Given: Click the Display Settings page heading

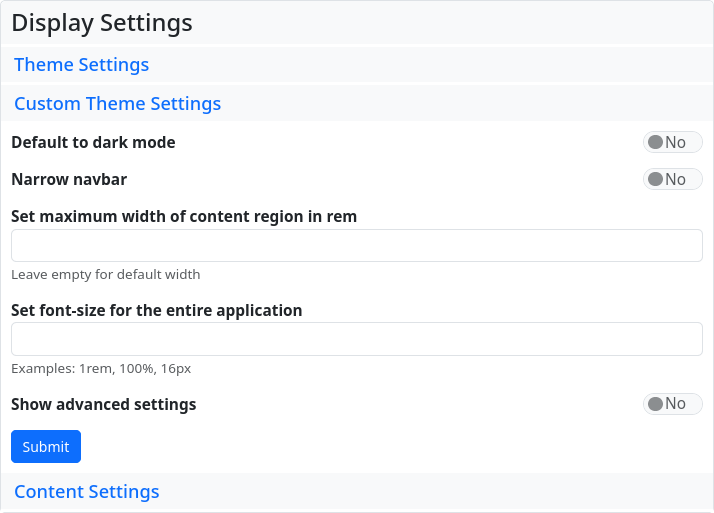Looking at the screenshot, I should coord(102,22).
